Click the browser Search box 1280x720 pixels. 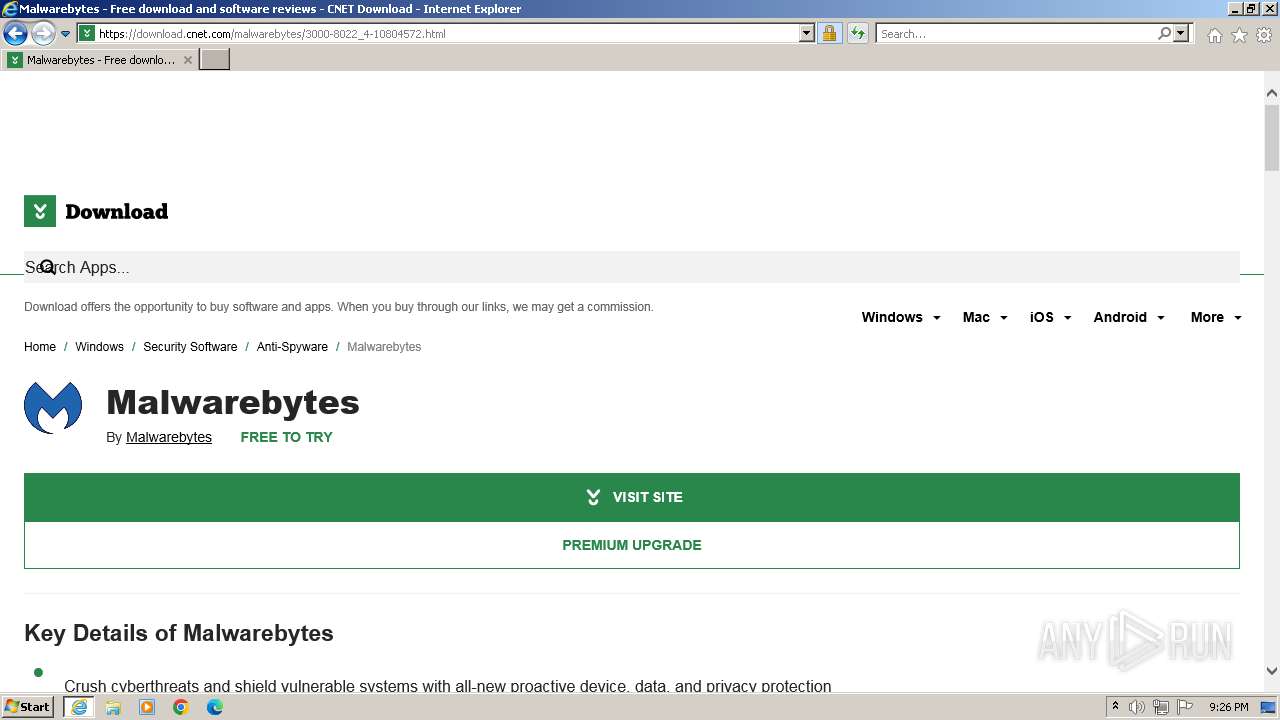1015,33
